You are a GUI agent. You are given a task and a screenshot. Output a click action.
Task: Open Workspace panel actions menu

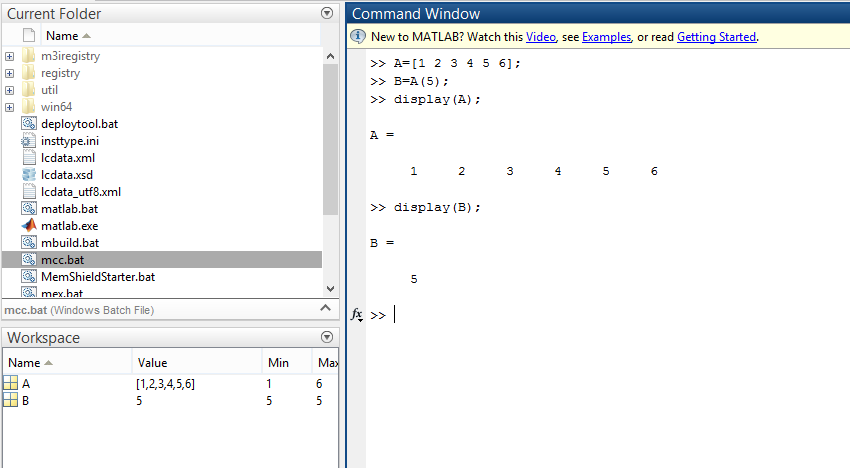(327, 337)
